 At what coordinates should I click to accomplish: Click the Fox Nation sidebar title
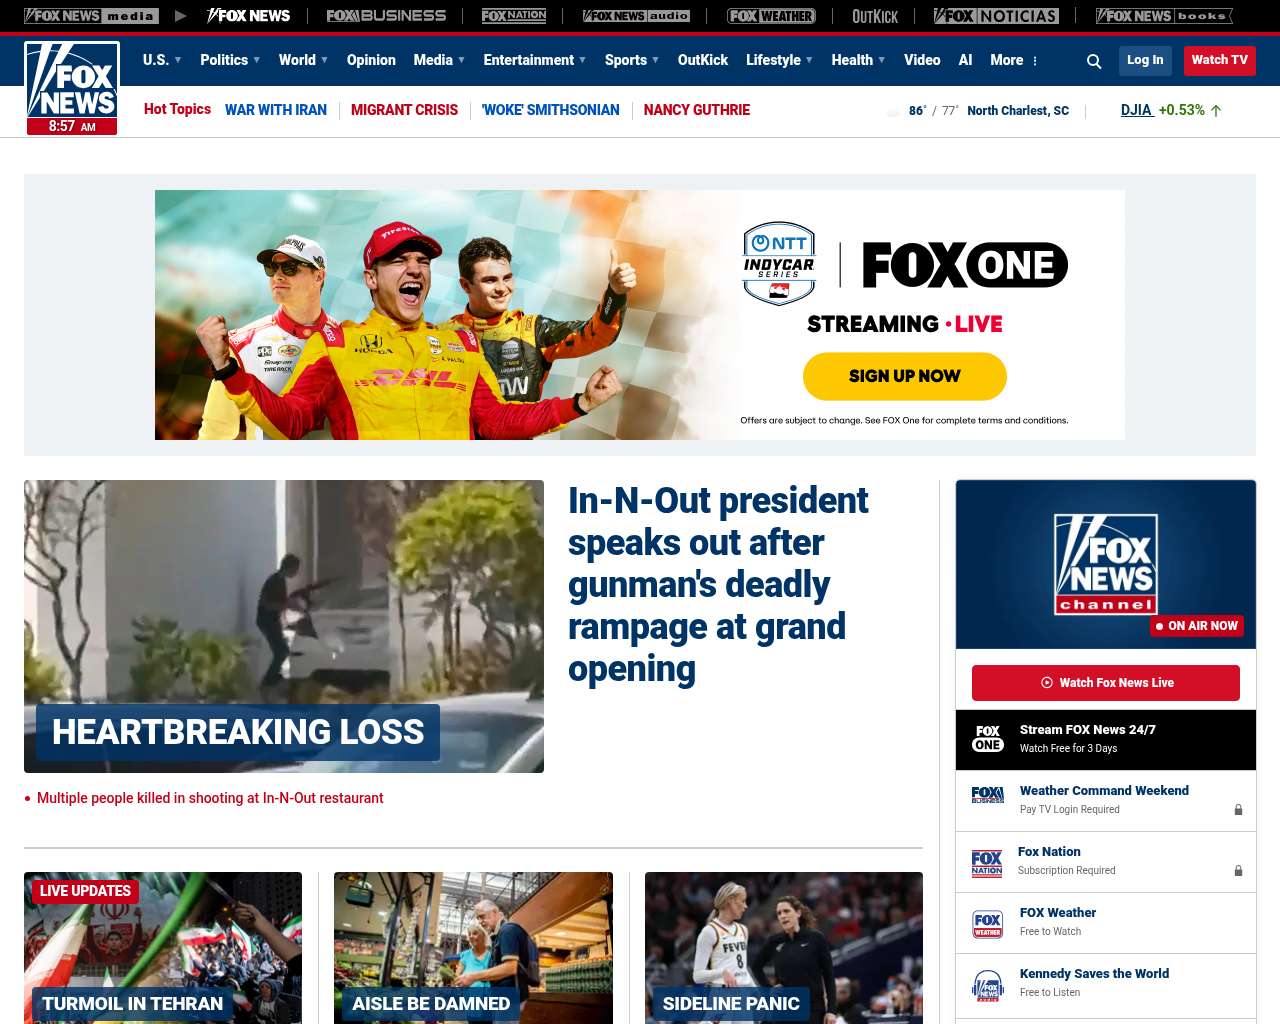[x=1049, y=852]
